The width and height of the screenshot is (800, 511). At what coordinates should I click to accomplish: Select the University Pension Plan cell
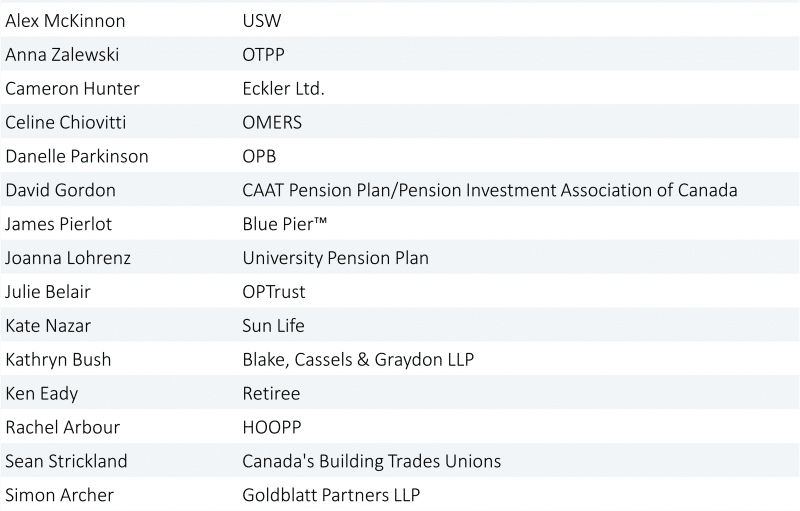click(x=335, y=258)
